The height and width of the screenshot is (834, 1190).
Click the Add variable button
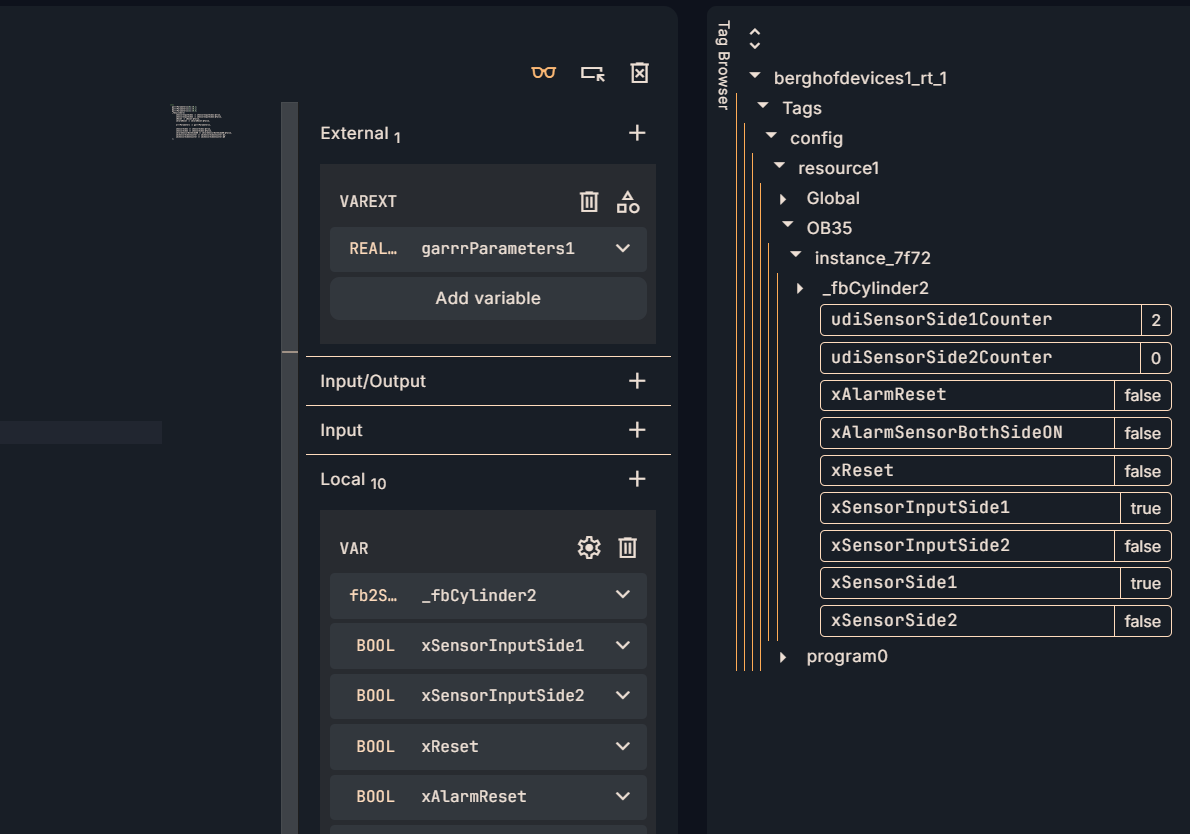tap(488, 298)
